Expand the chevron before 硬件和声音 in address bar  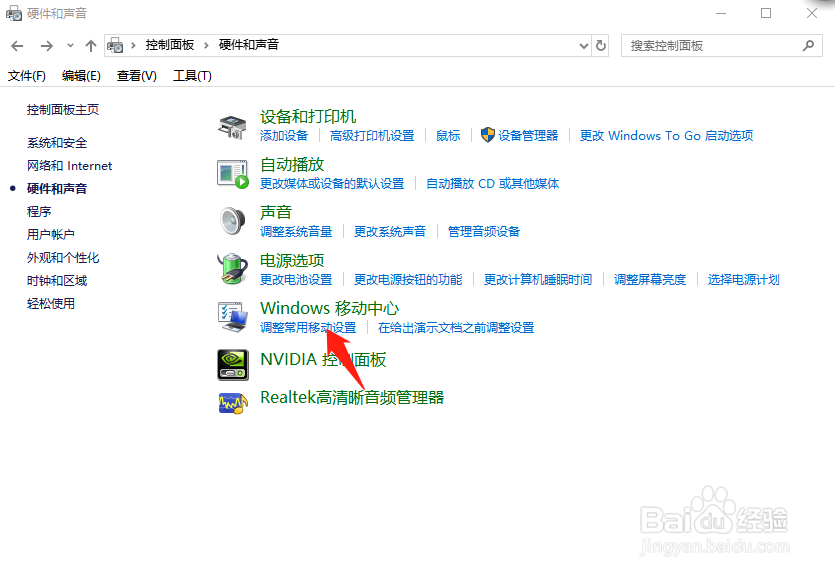(206, 45)
